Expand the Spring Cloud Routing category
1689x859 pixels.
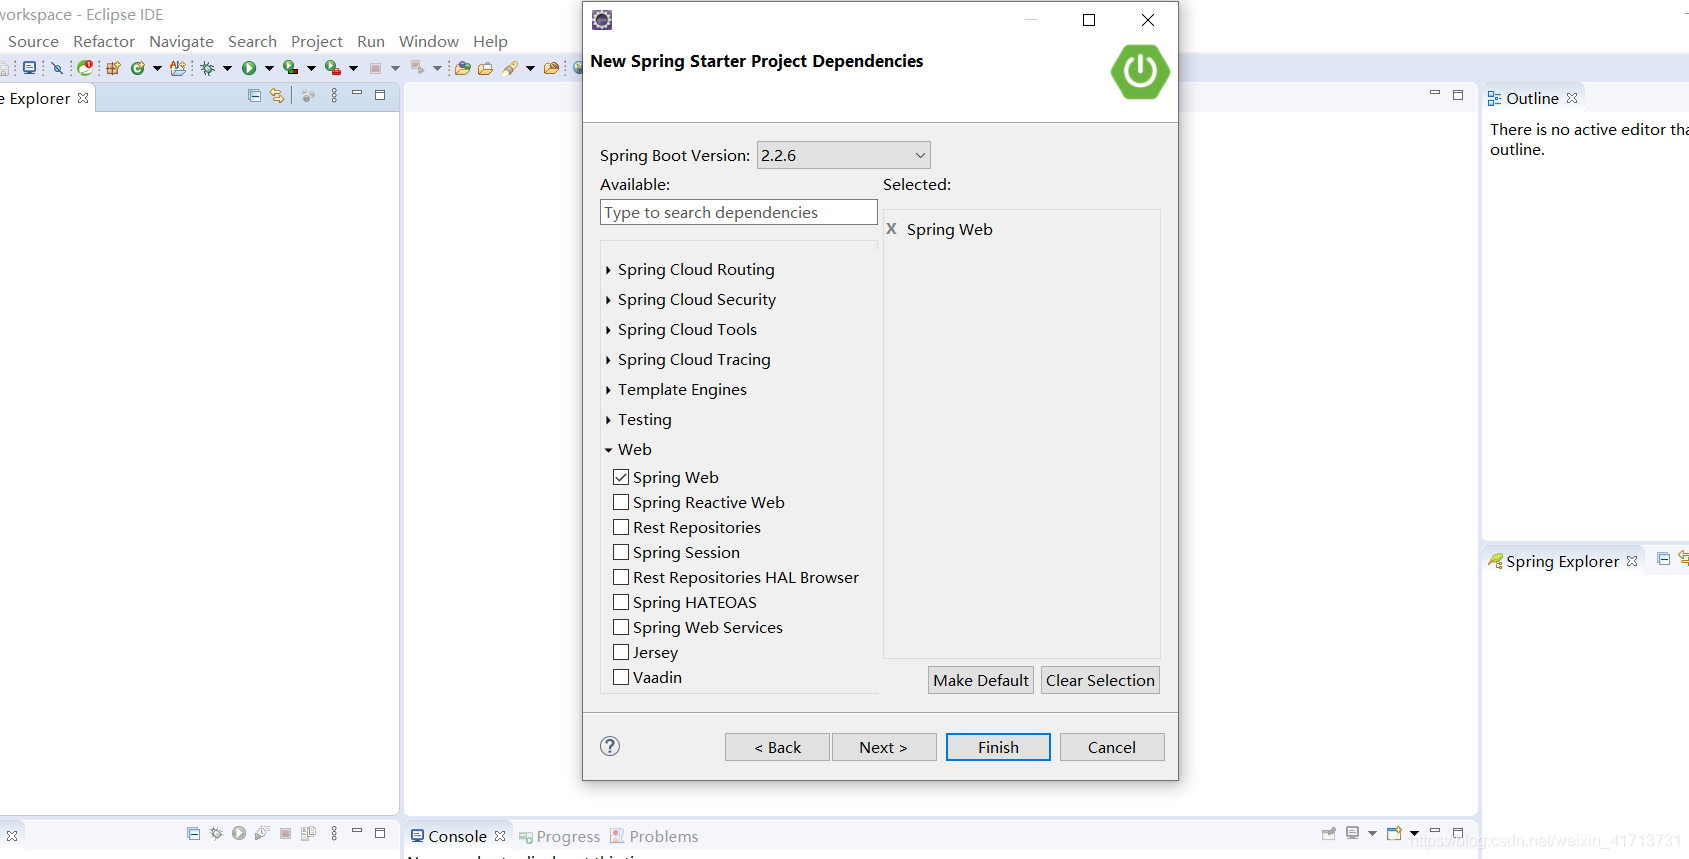(x=608, y=270)
